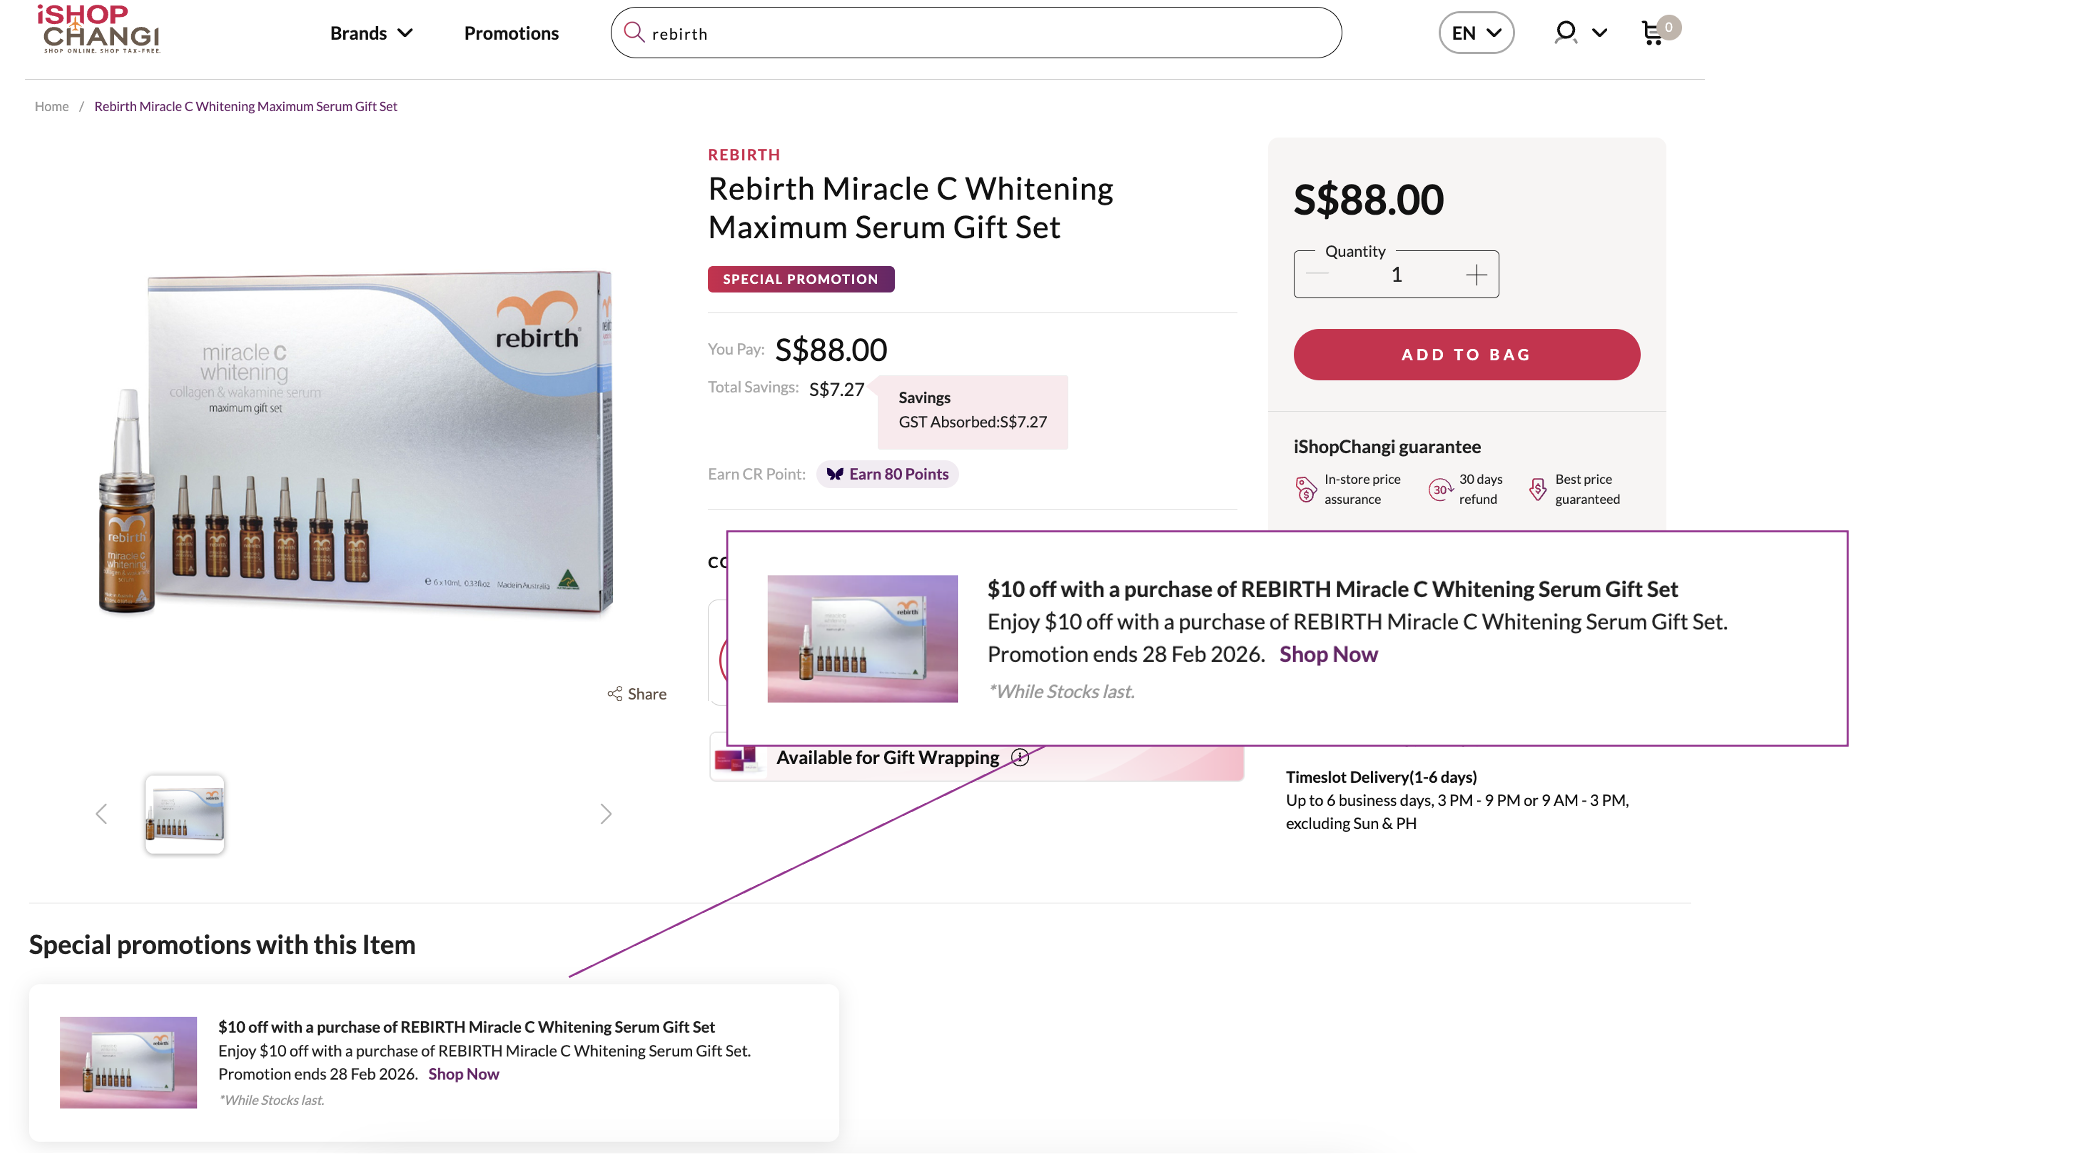
Task: Go to Home breadcrumb link
Action: click(51, 107)
